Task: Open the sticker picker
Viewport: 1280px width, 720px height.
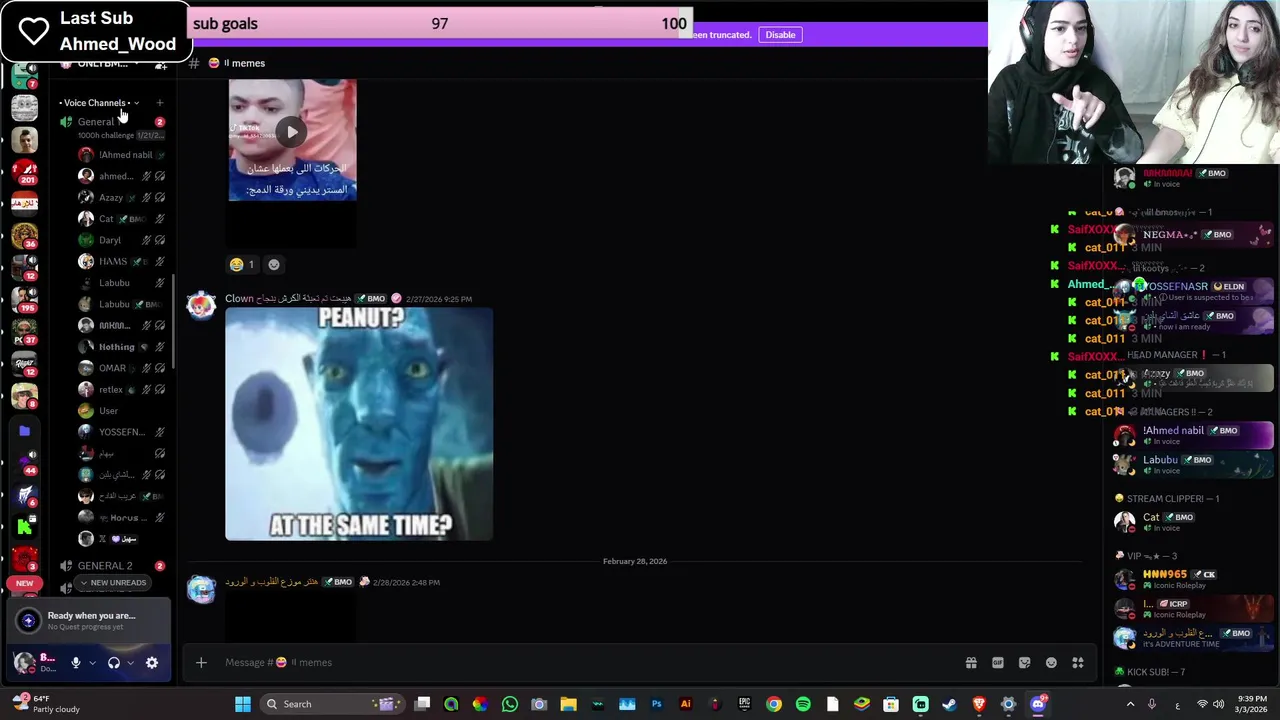Action: click(x=1024, y=662)
